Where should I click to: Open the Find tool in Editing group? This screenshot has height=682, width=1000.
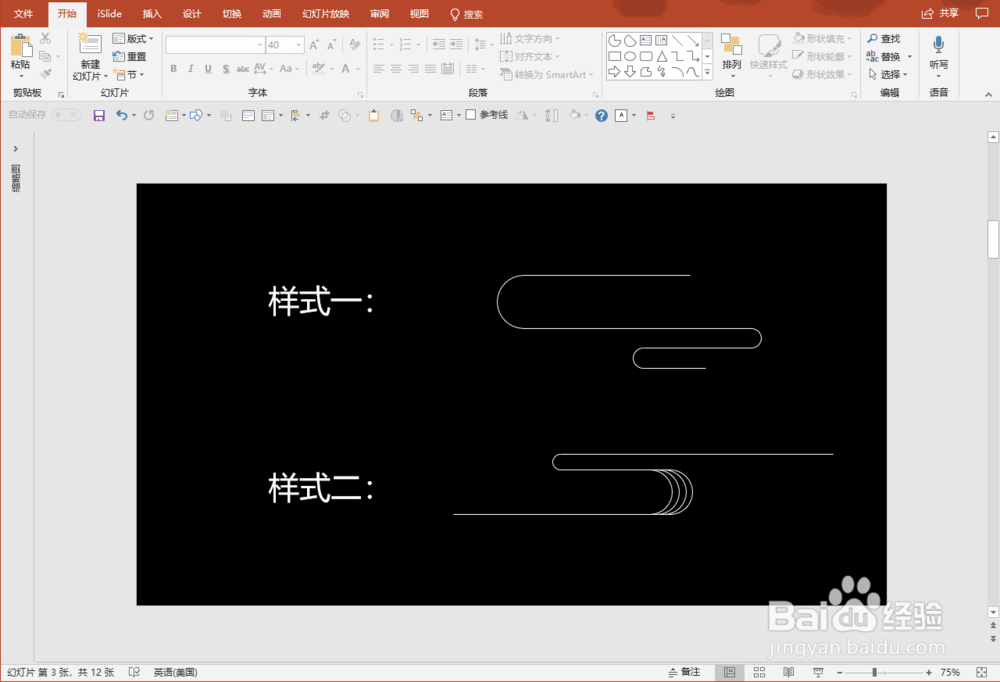(x=888, y=38)
